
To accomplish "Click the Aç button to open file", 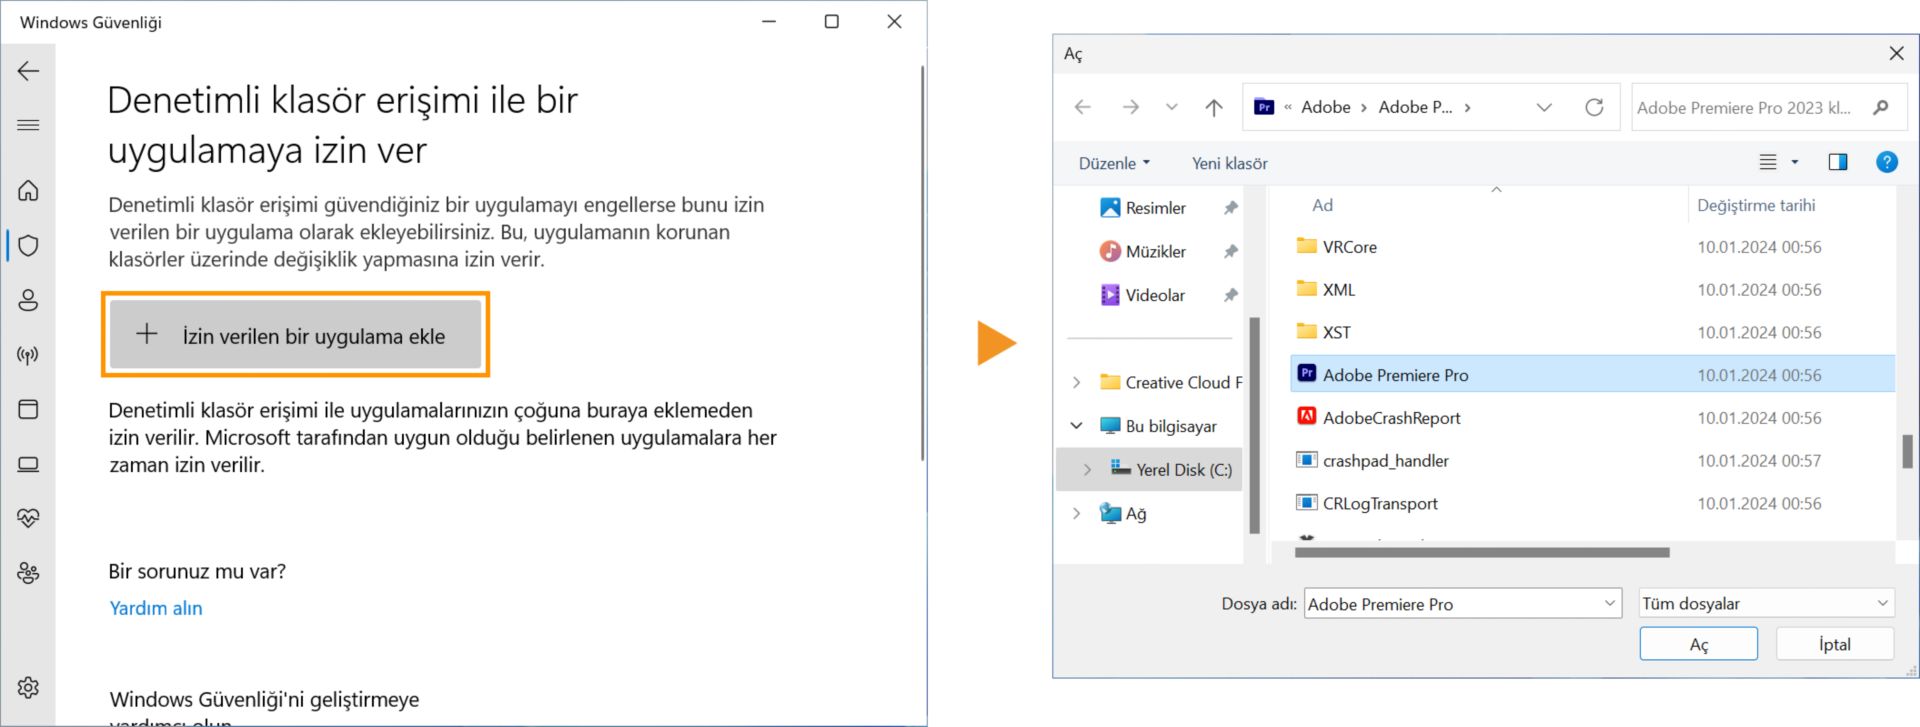I will [x=1698, y=644].
